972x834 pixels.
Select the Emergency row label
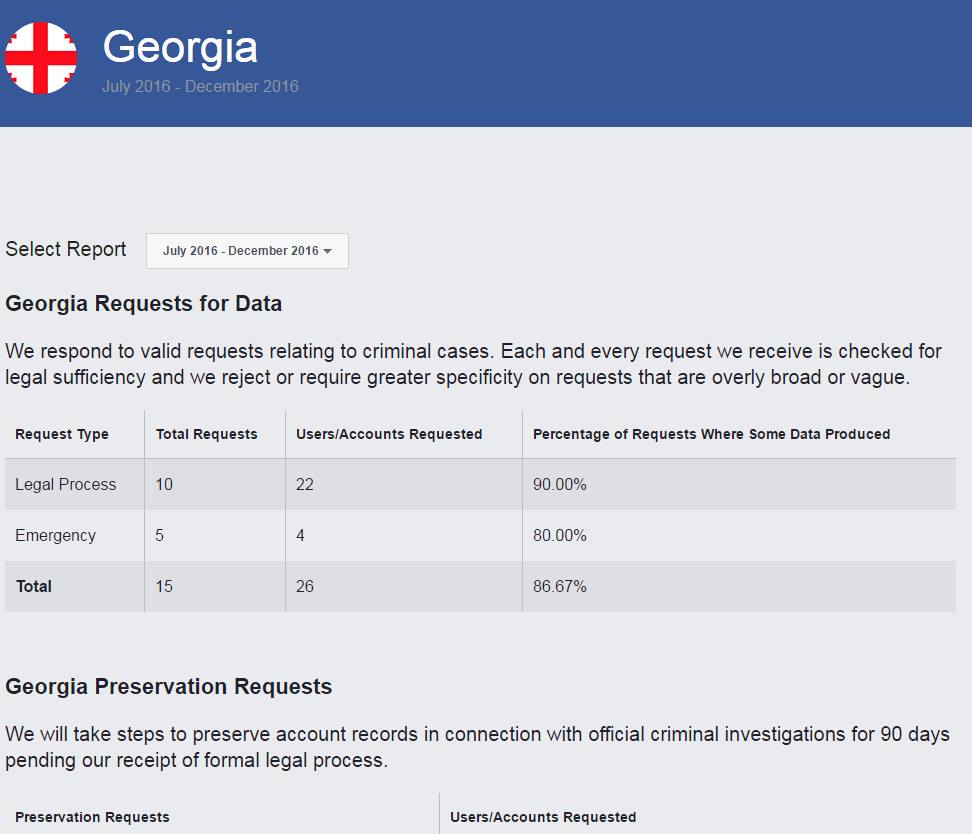[56, 536]
